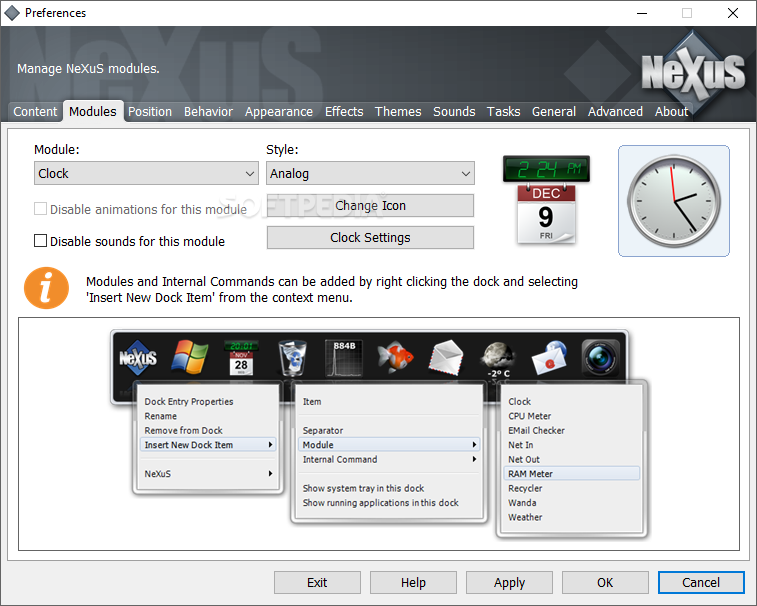The width and height of the screenshot is (757, 606).
Task: Toggle Disable animations for this module checkbox
Action: (x=41, y=209)
